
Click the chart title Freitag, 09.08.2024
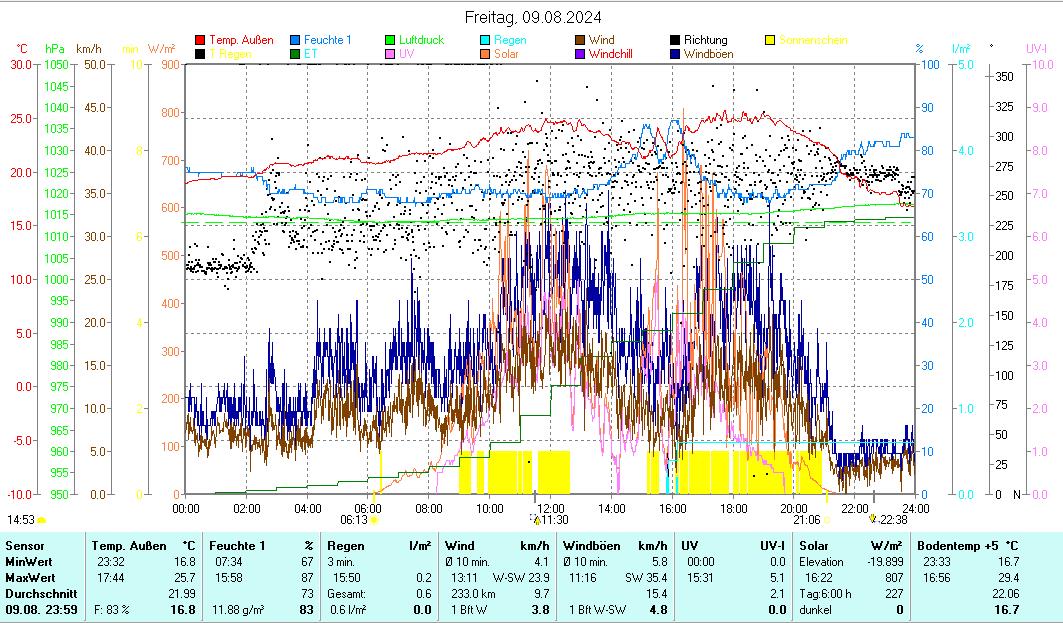point(534,17)
